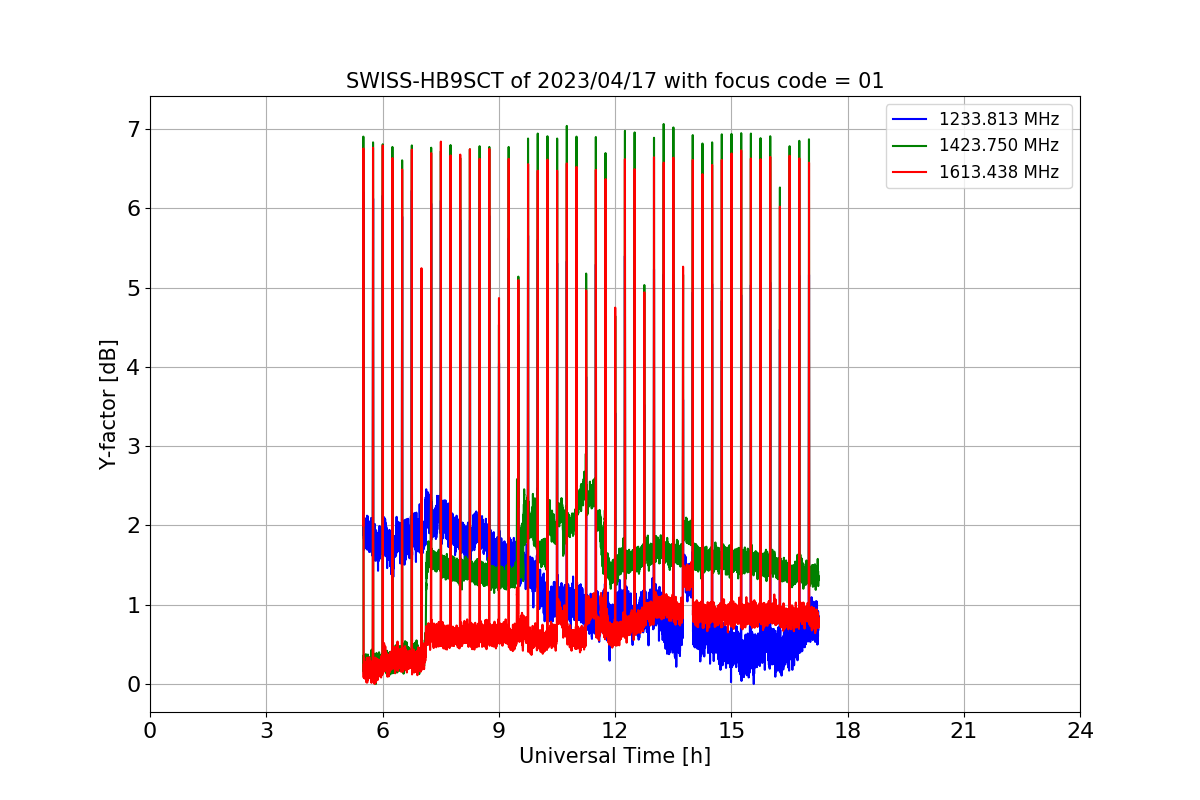Select the 1613.438 MHz legend label
The image size is (1200, 800).
tap(999, 172)
